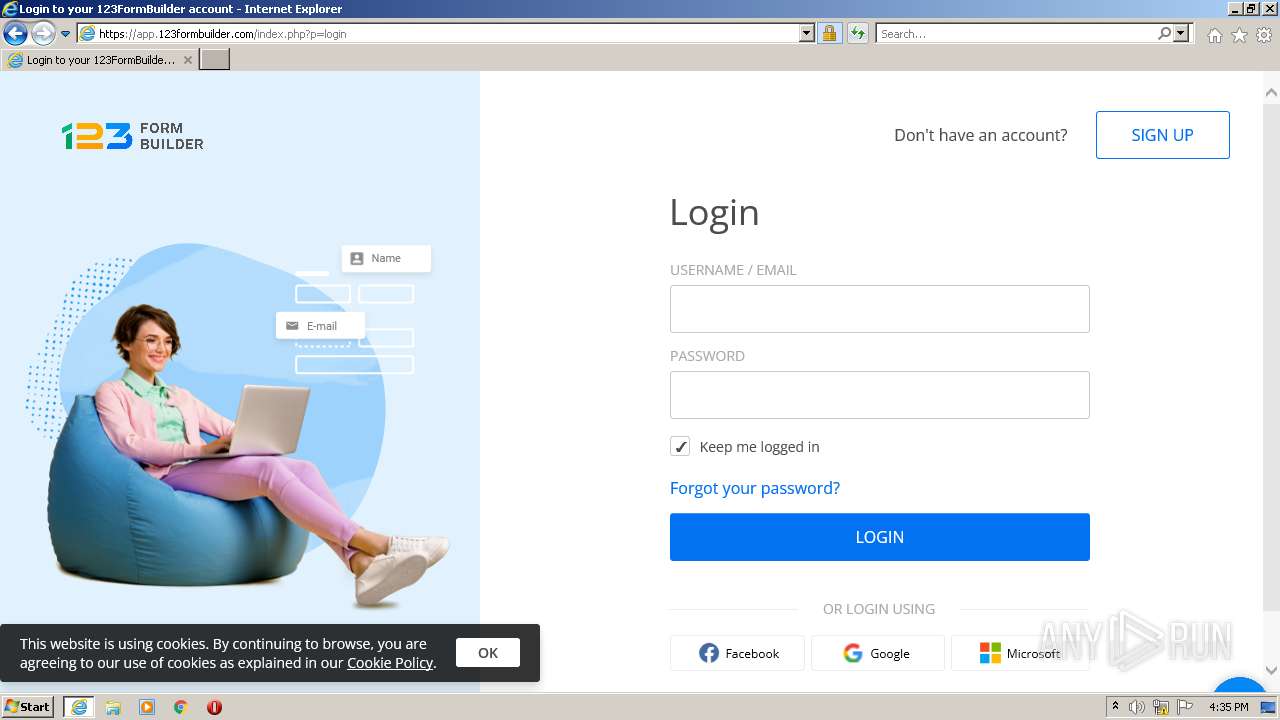
Task: Click the security lock icon
Action: pyautogui.click(x=829, y=34)
